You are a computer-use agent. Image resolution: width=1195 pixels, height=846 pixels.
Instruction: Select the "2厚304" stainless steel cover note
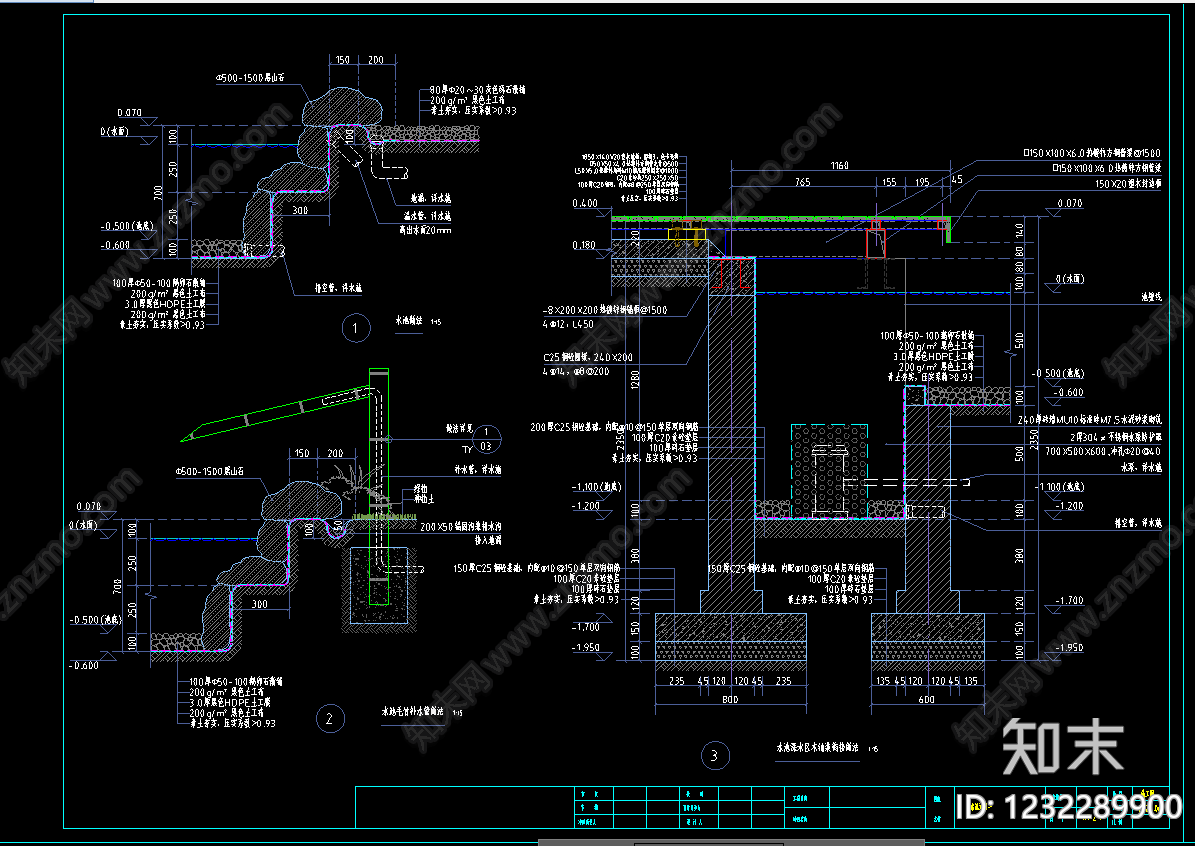(x=1116, y=437)
